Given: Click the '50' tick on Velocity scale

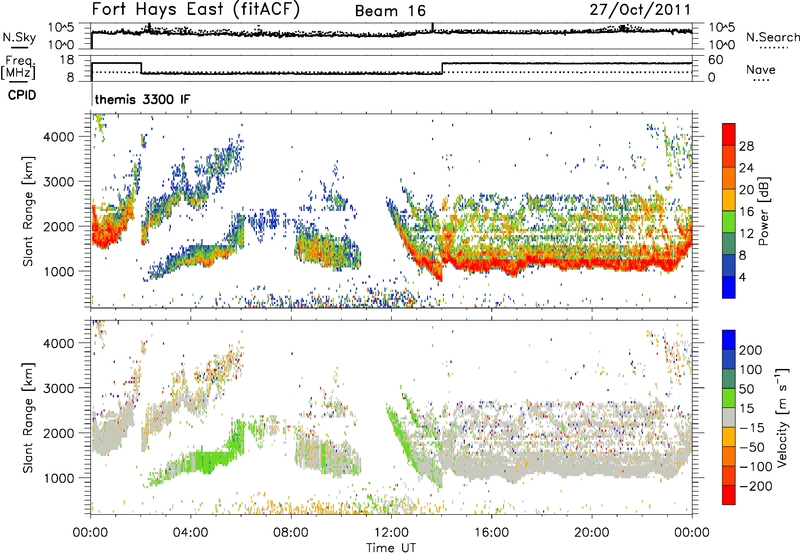Looking at the screenshot, I should click(746, 389).
